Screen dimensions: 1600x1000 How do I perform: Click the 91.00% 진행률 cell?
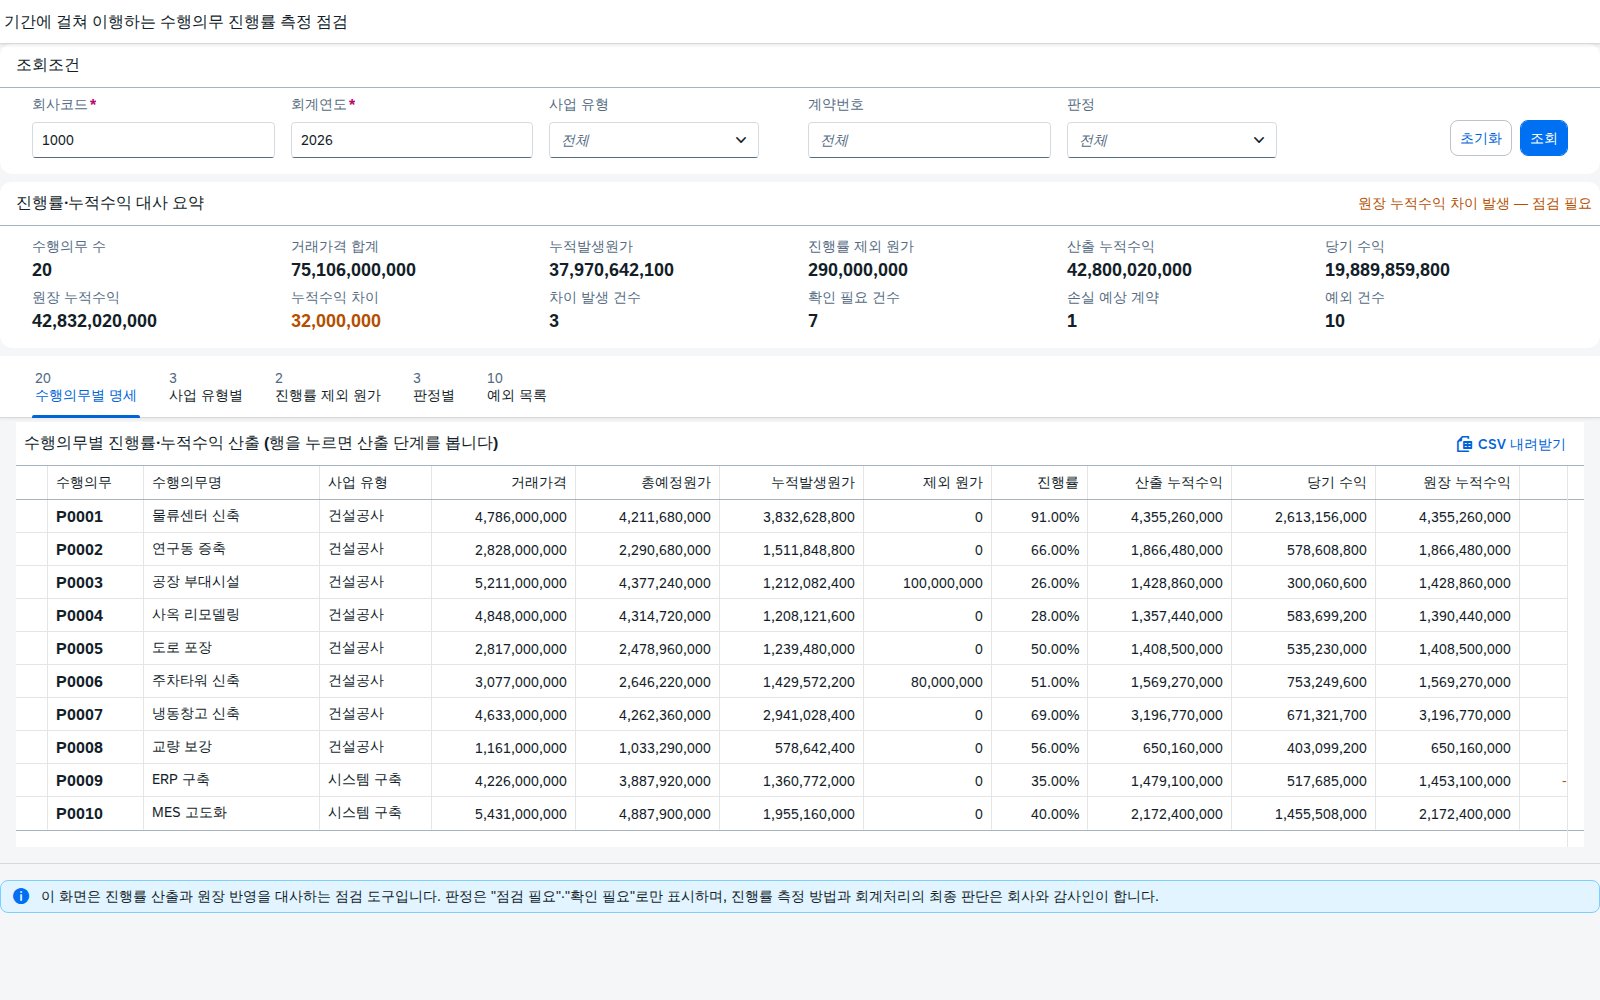click(x=1040, y=517)
